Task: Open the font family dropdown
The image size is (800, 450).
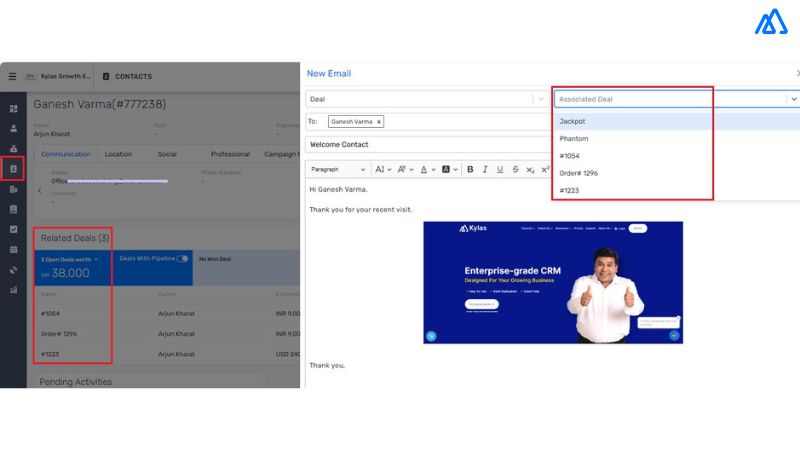Action: click(405, 169)
